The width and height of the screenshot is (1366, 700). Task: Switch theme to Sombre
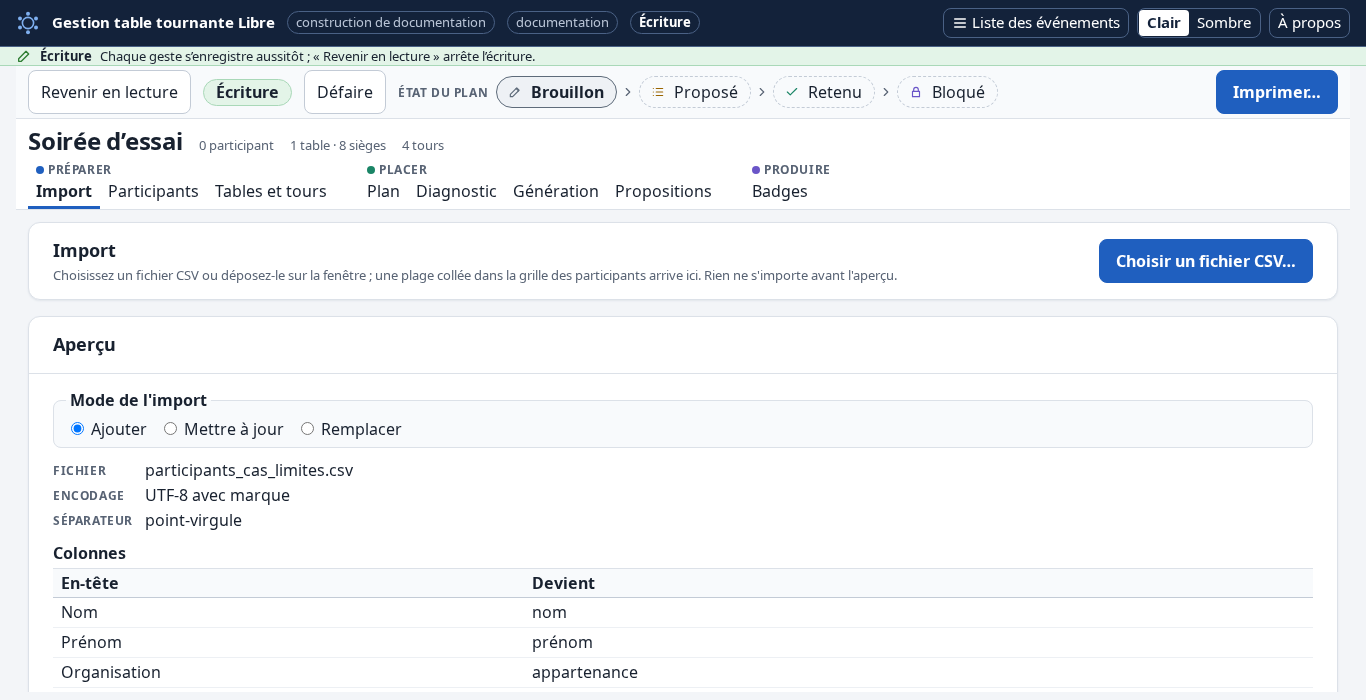point(1224,22)
